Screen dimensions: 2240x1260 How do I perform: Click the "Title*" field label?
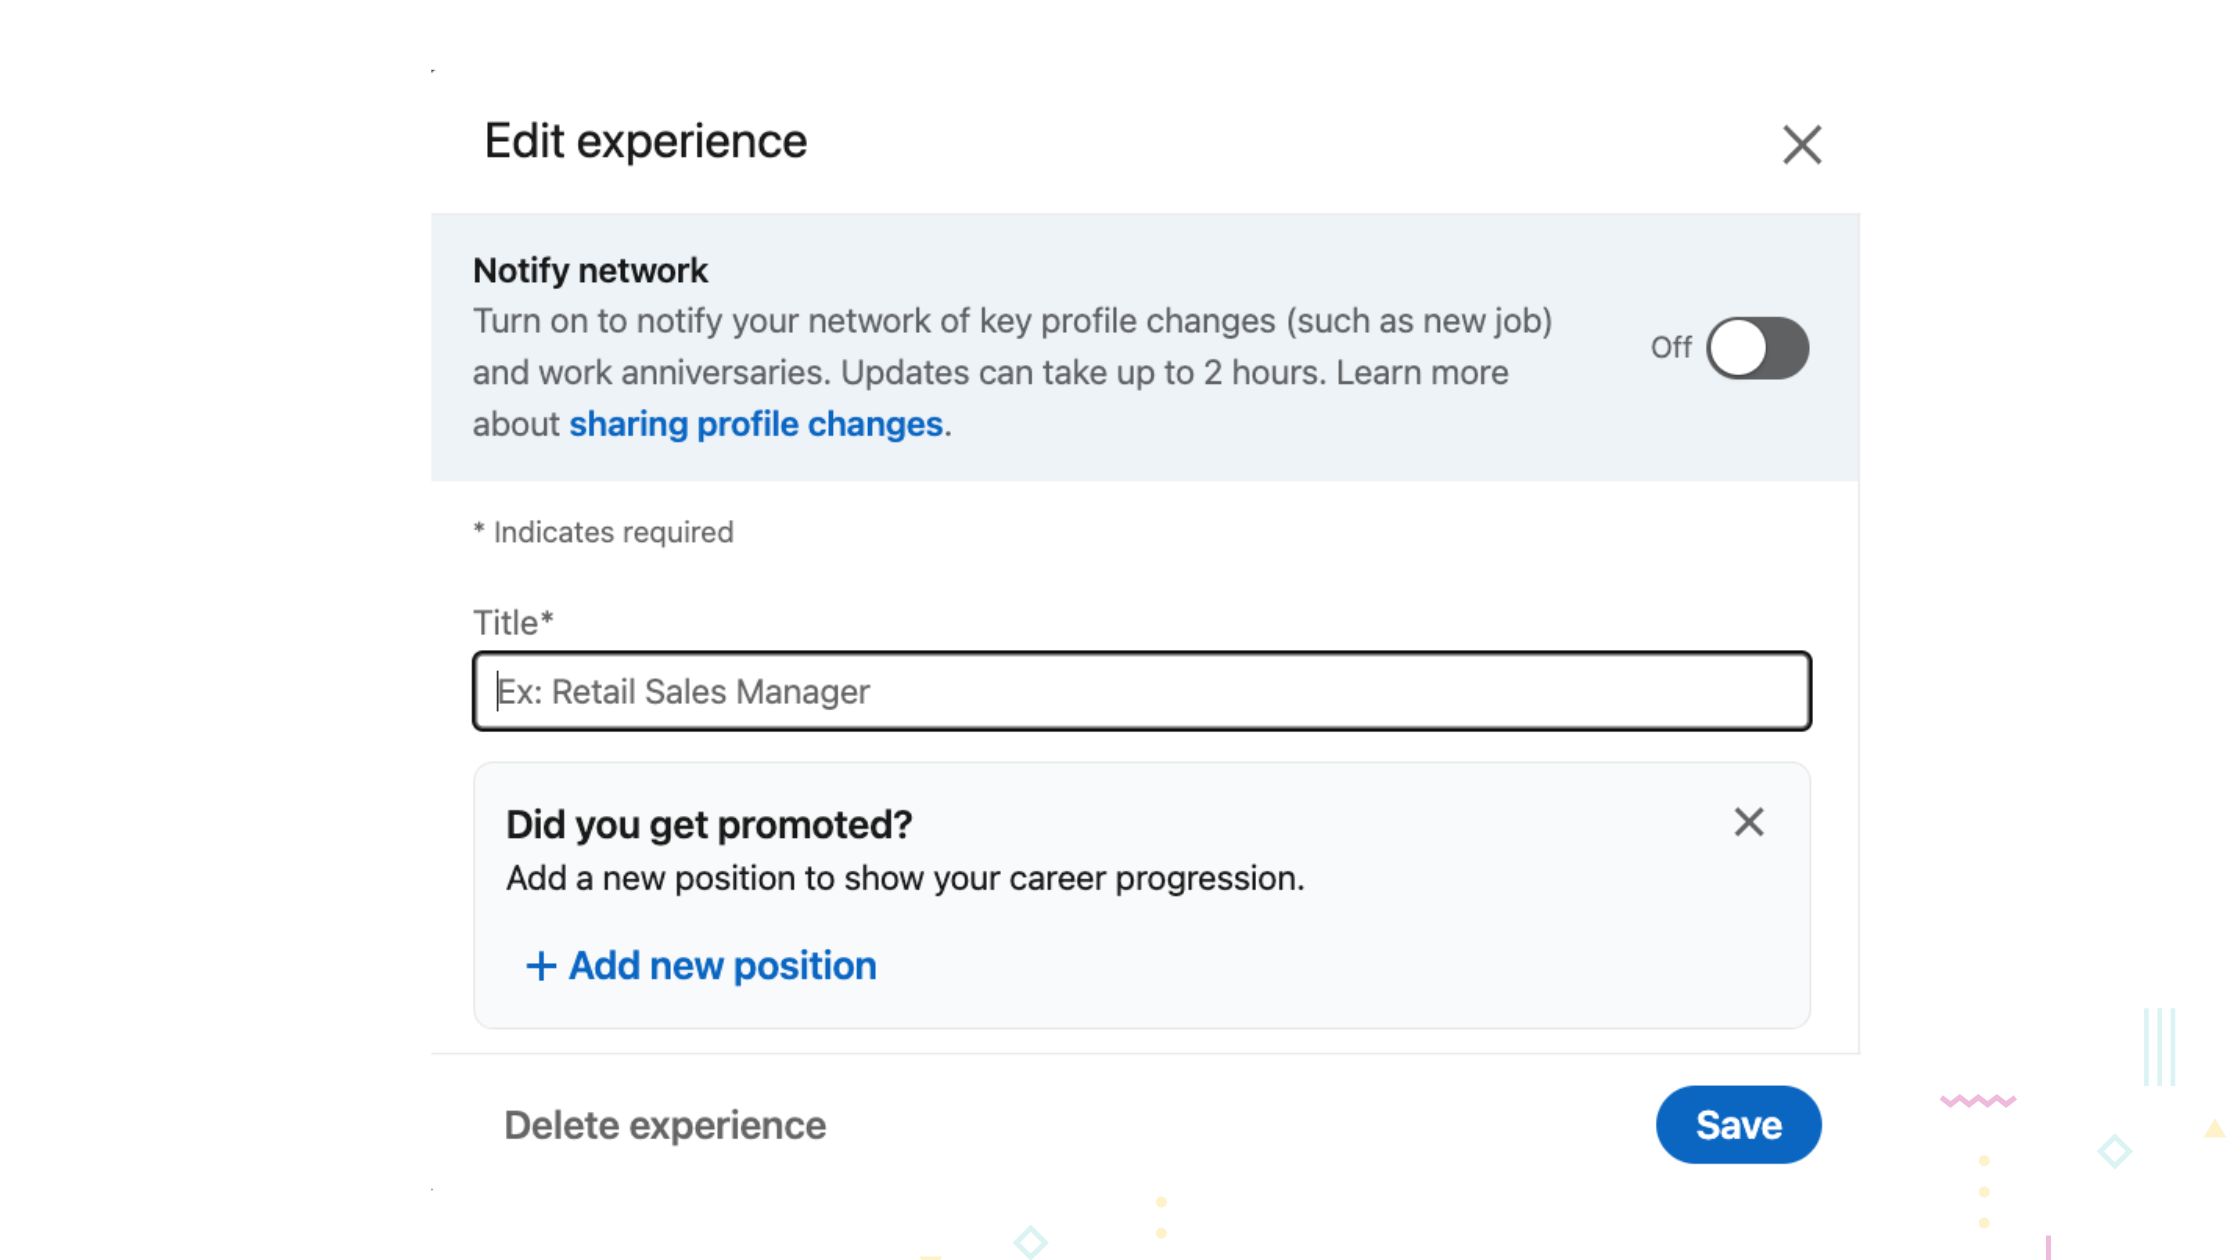(x=513, y=622)
